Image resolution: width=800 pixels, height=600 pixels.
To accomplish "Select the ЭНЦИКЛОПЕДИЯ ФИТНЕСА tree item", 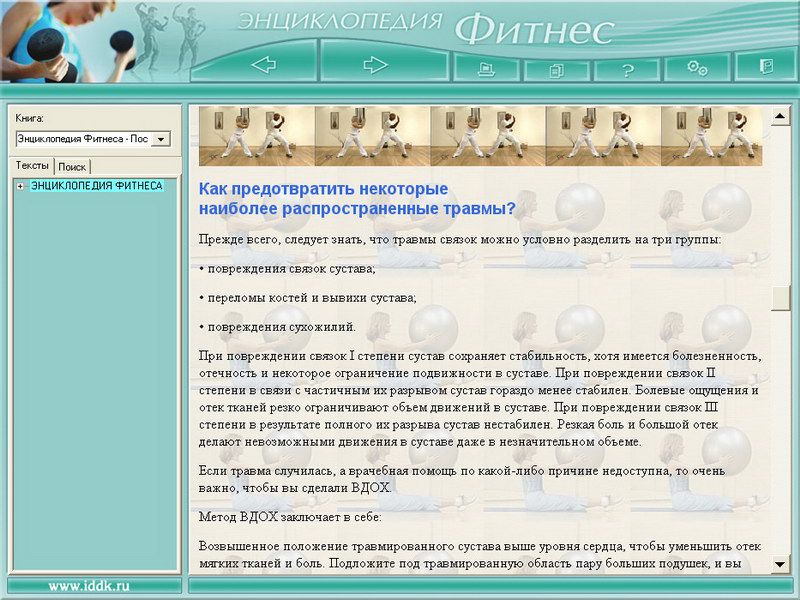I will click(96, 186).
